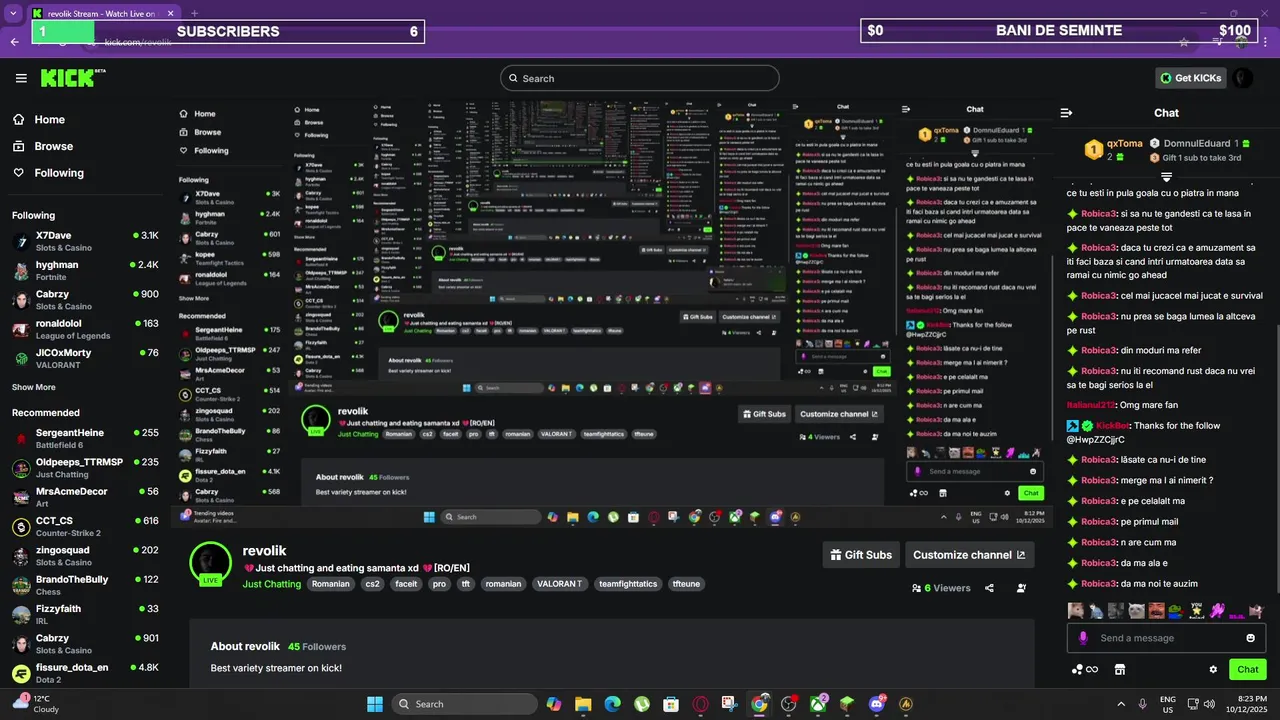1280x720 pixels.
Task: Click the KICK logo
Action: pyautogui.click(x=72, y=78)
